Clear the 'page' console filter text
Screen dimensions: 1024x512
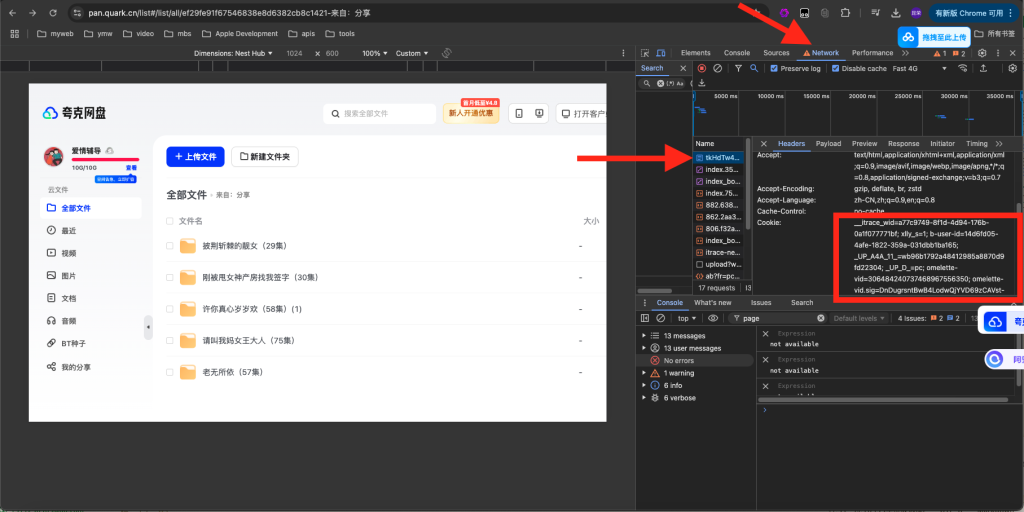[x=821, y=318]
